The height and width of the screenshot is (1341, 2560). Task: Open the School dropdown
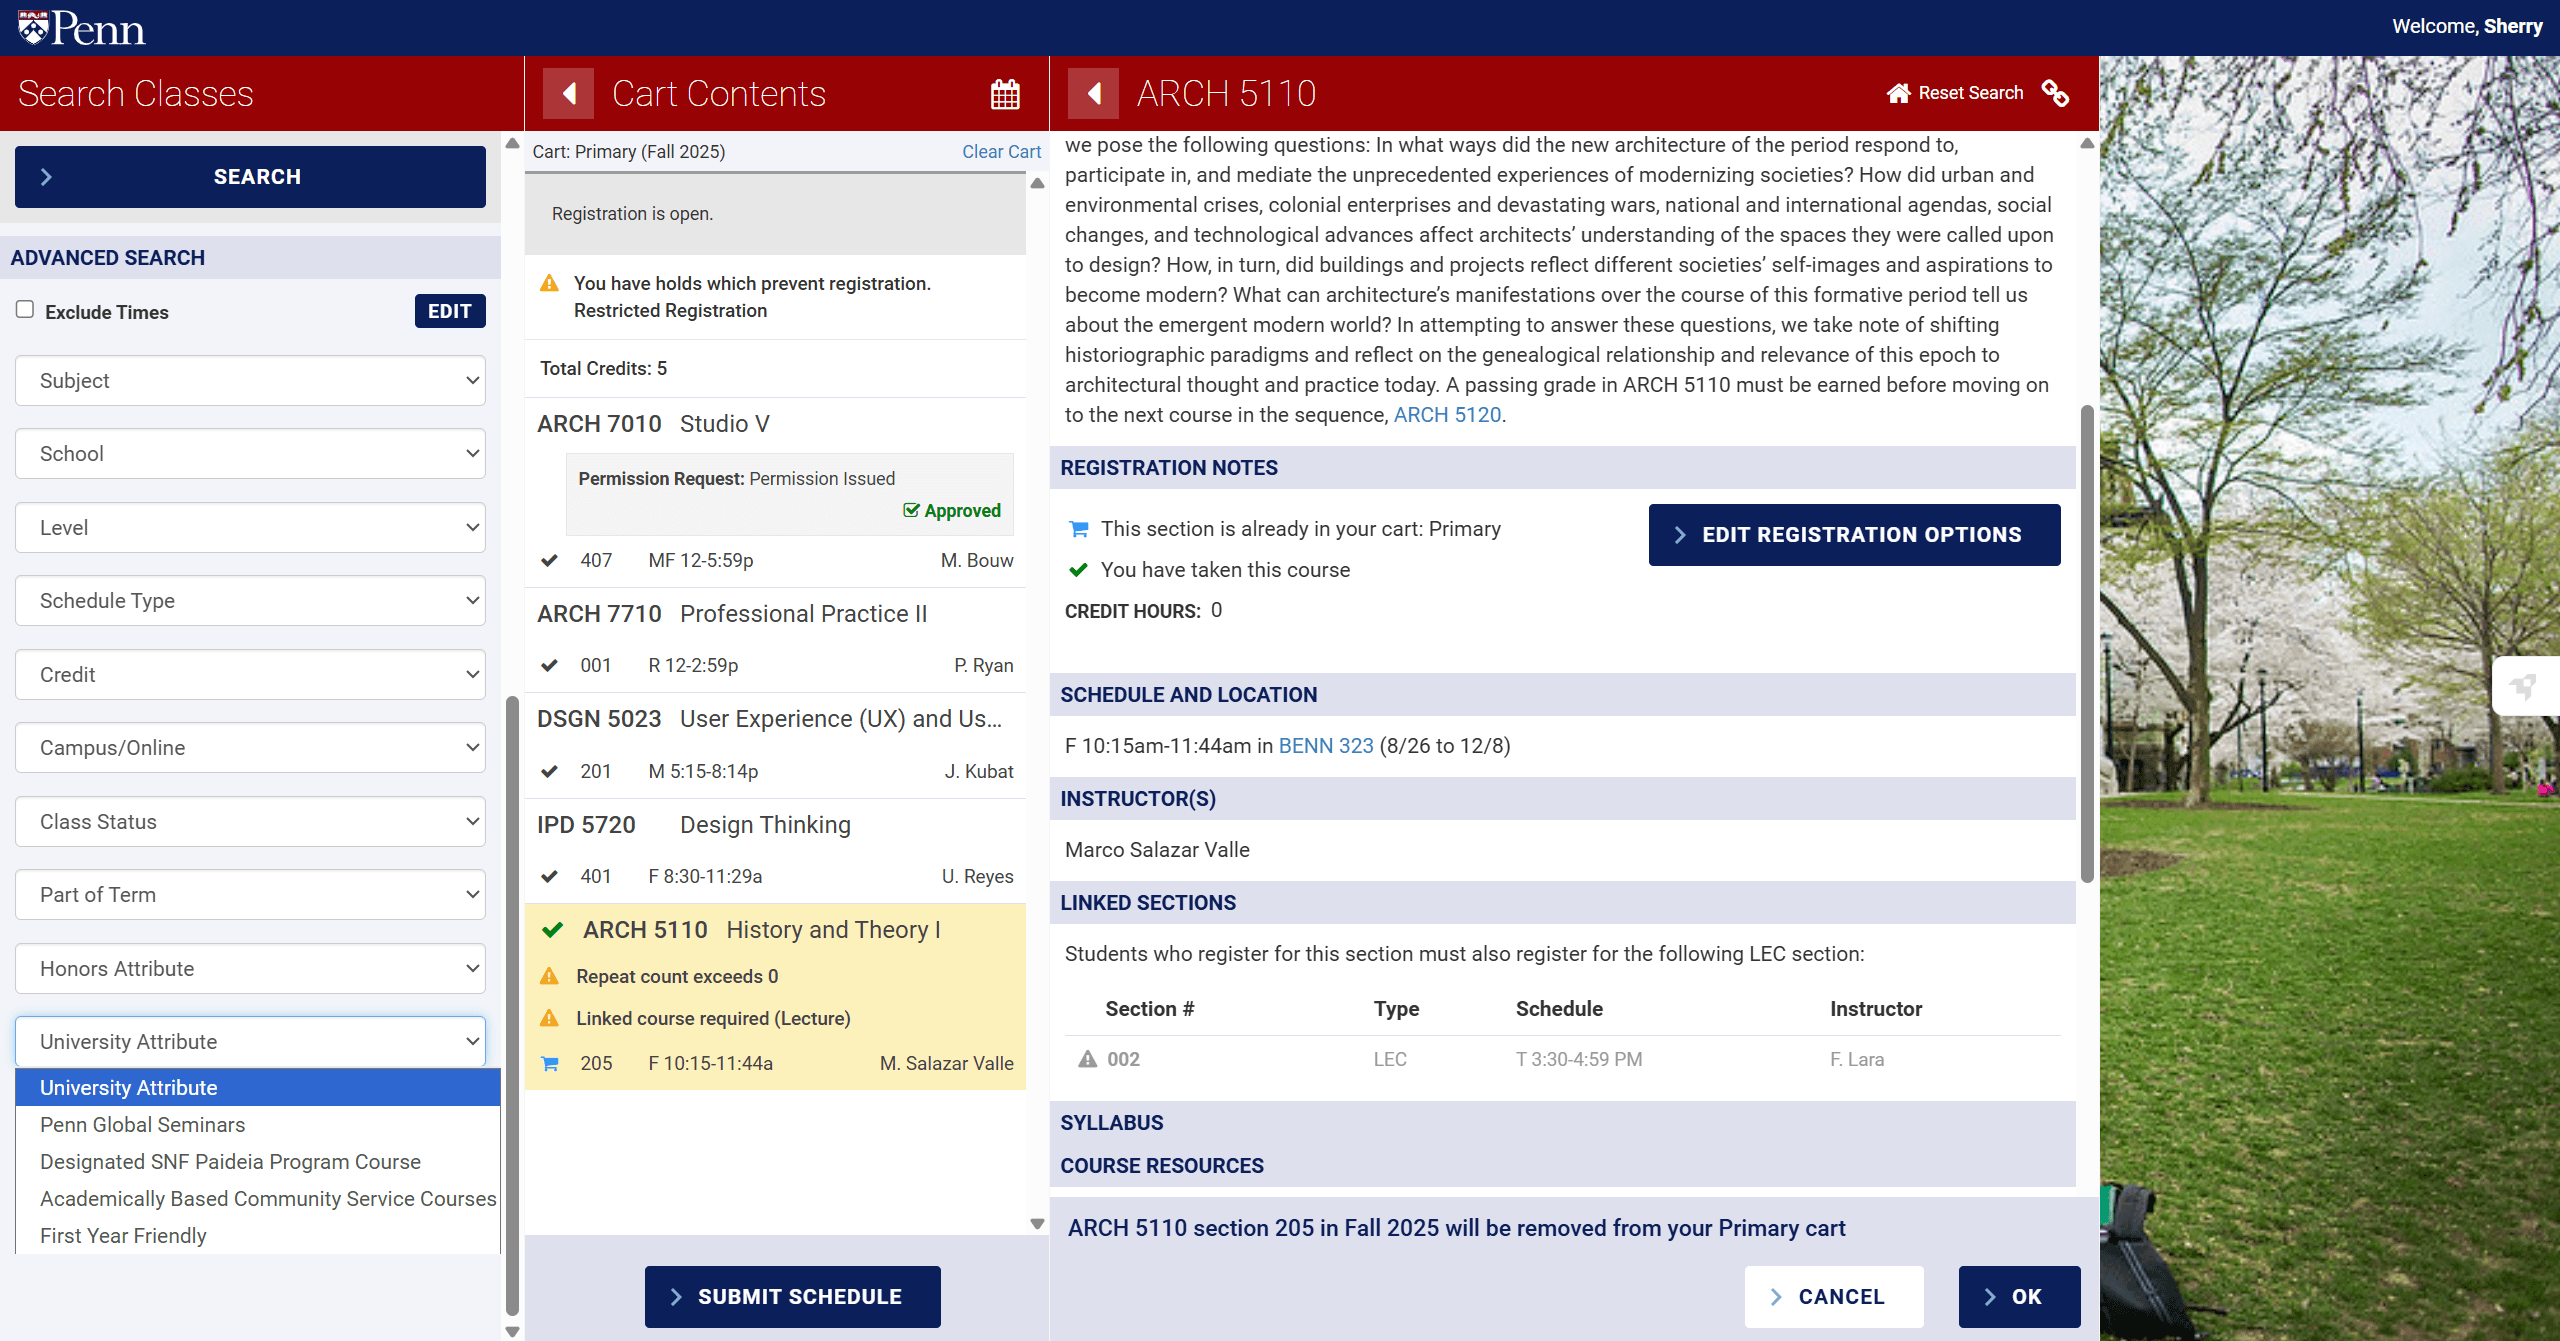[x=250, y=454]
